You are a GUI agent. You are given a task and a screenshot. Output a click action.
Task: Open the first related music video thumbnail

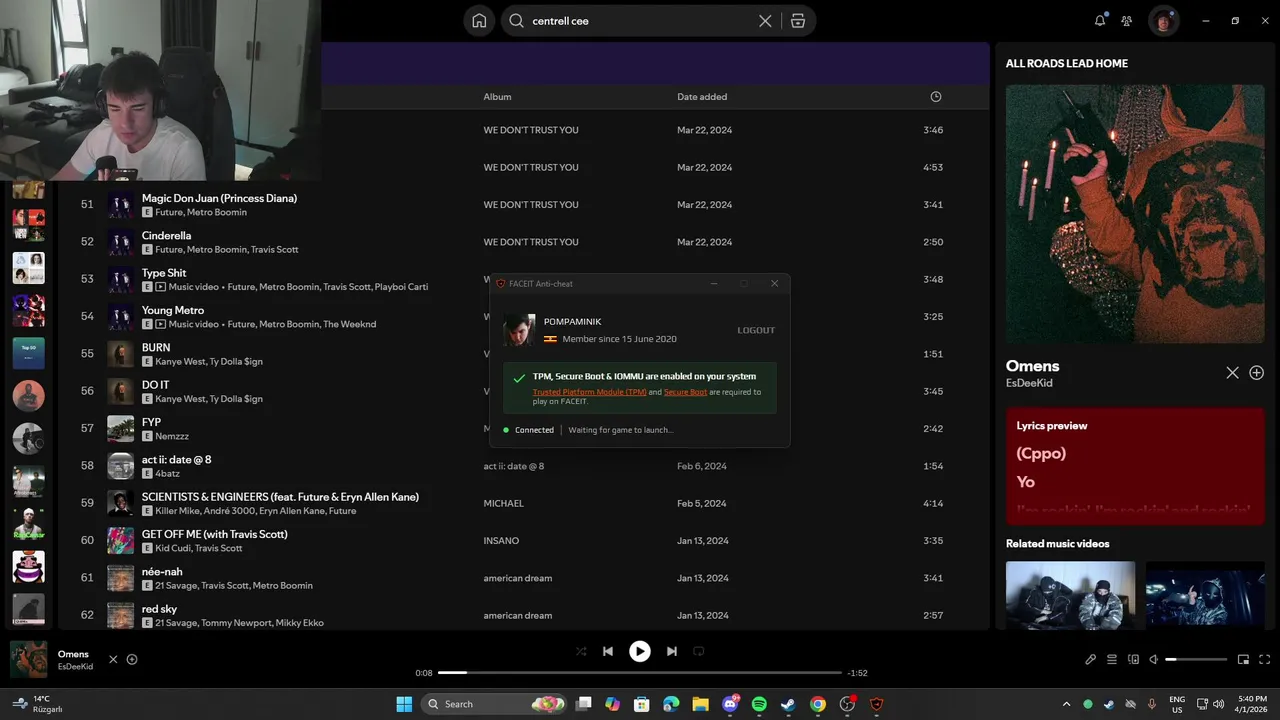tap(1070, 594)
